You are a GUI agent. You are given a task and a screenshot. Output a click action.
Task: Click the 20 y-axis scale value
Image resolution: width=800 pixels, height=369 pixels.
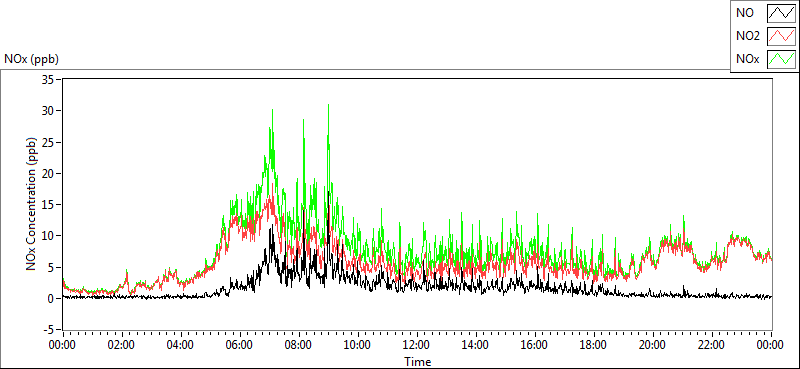(x=48, y=174)
